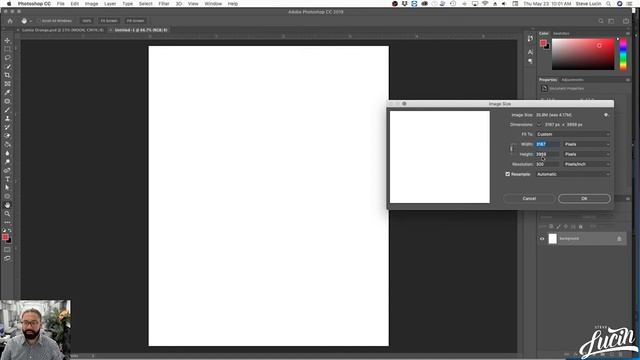Select the Eraser tool

pos(7,136)
